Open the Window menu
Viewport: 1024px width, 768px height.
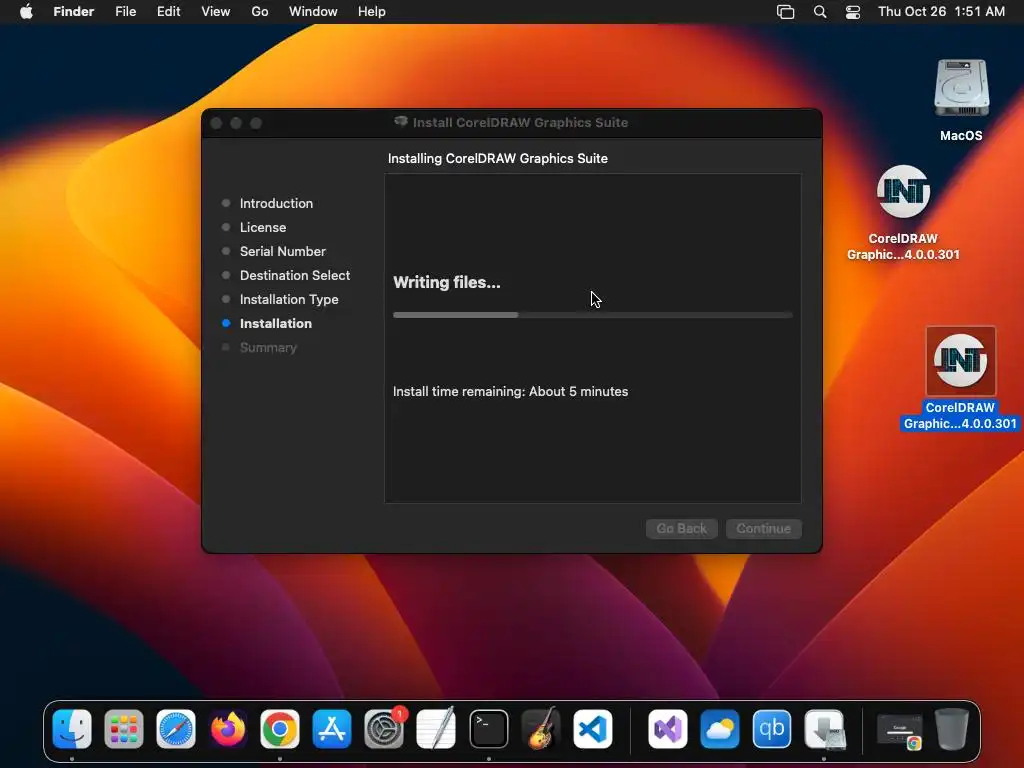(313, 12)
